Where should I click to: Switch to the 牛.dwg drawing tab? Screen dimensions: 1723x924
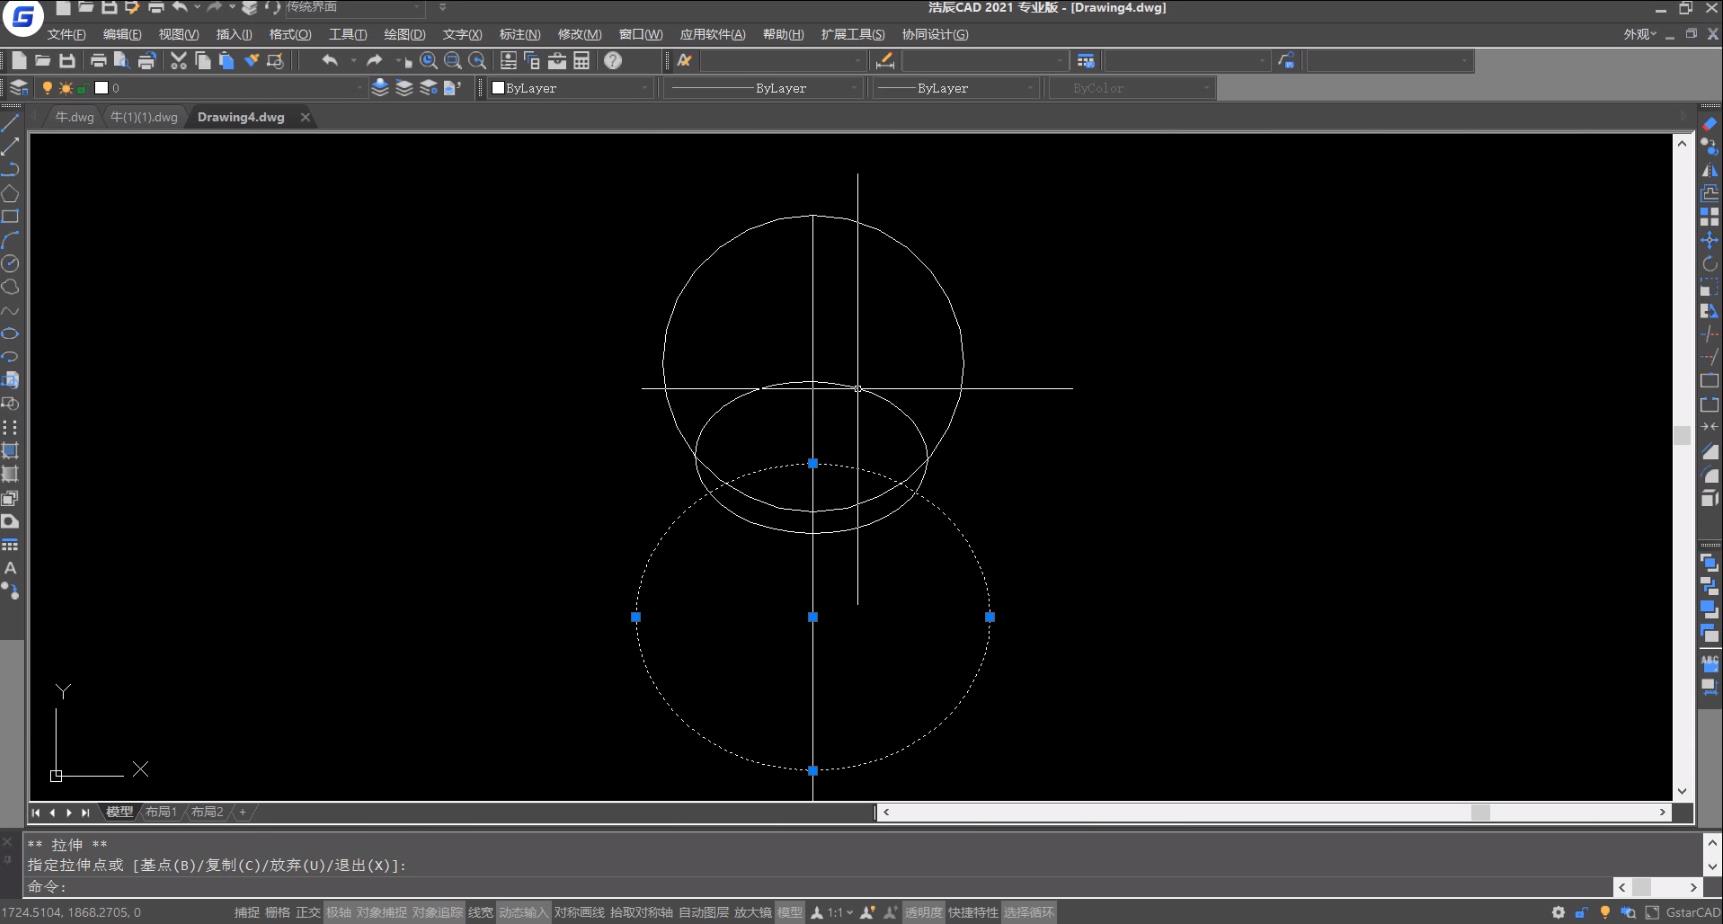click(74, 117)
